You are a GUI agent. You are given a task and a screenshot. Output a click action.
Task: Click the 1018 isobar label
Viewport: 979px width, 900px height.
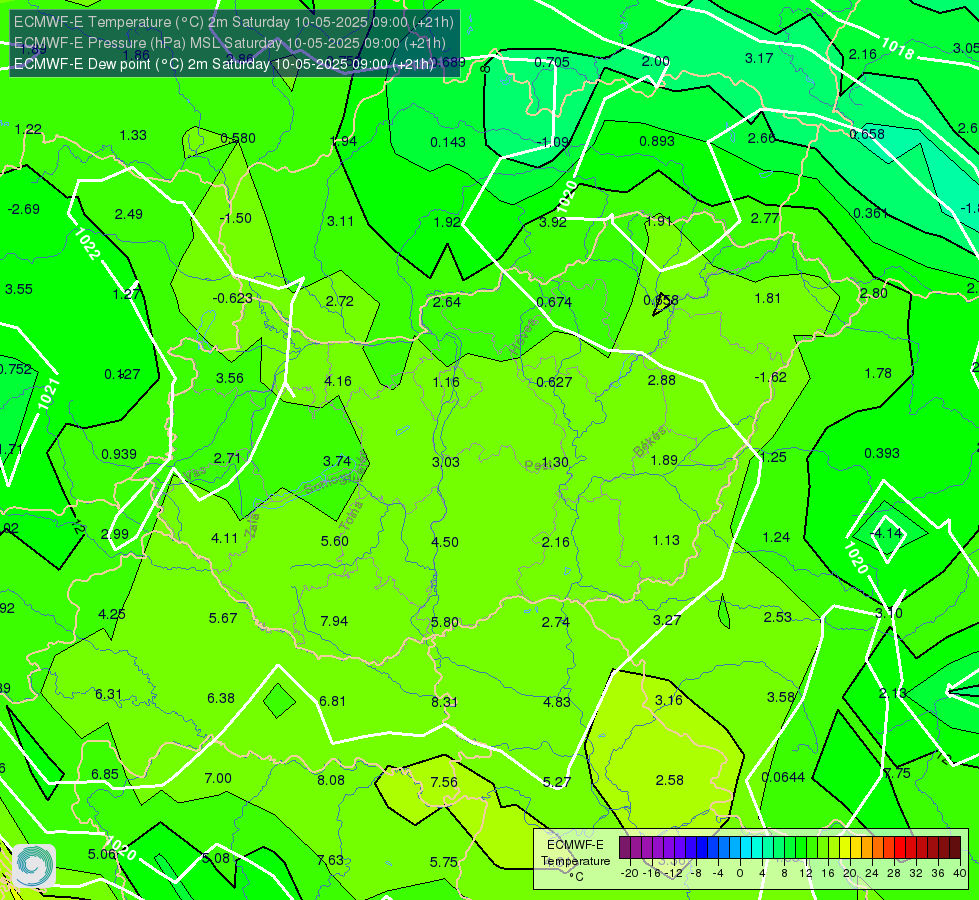pyautogui.click(x=897, y=48)
